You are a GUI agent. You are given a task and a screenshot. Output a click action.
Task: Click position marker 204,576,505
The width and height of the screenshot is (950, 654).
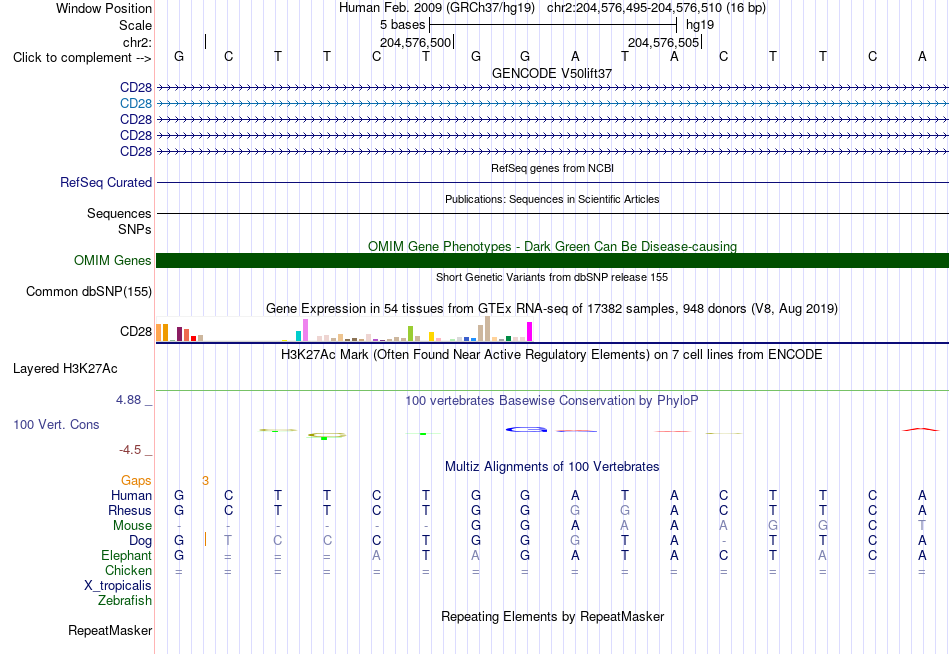663,42
